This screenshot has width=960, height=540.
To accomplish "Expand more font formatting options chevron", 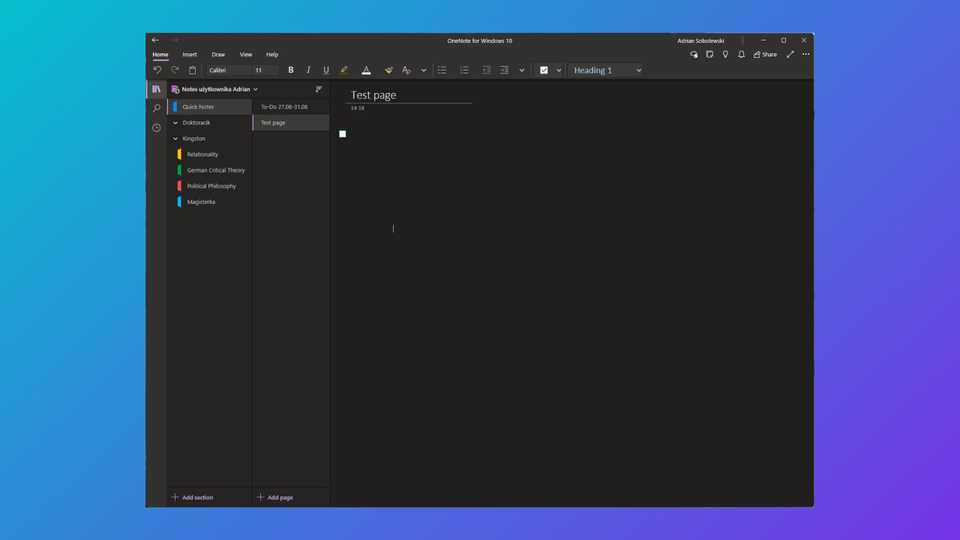I will [423, 70].
